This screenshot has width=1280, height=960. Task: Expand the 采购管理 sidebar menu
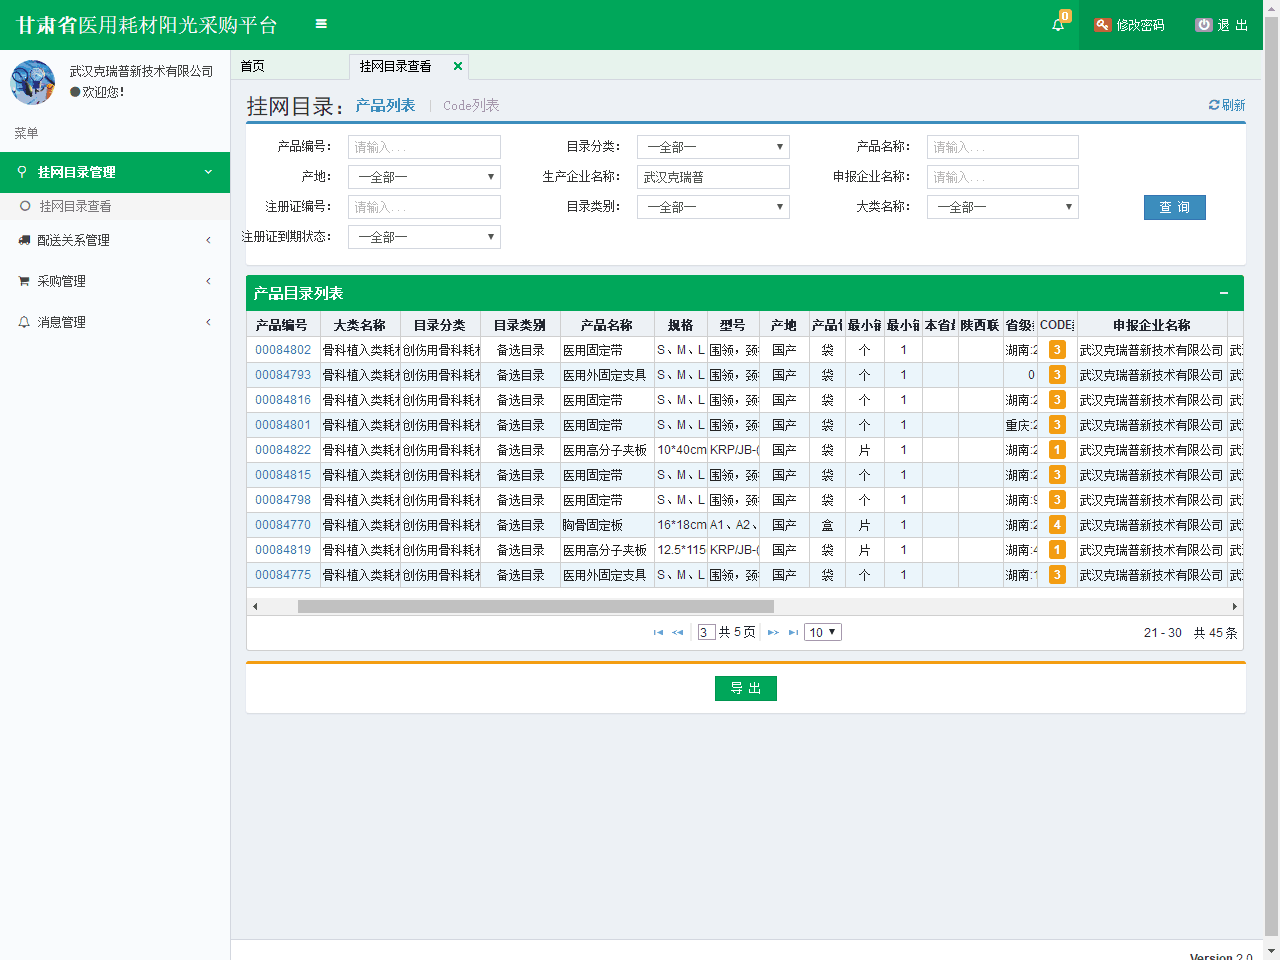click(x=115, y=281)
